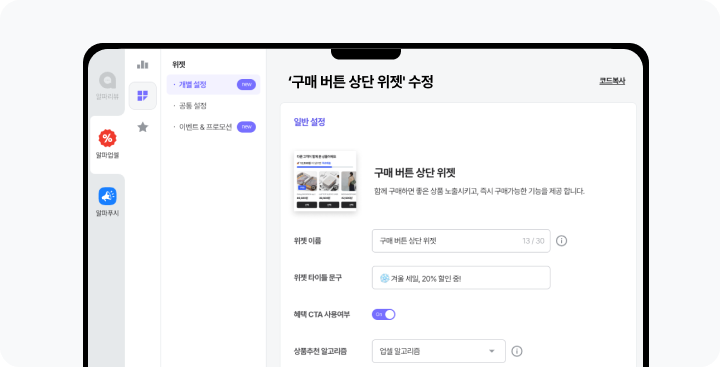Open 이벤트 & 프로모션 menu item
The image size is (720, 367).
205,127
